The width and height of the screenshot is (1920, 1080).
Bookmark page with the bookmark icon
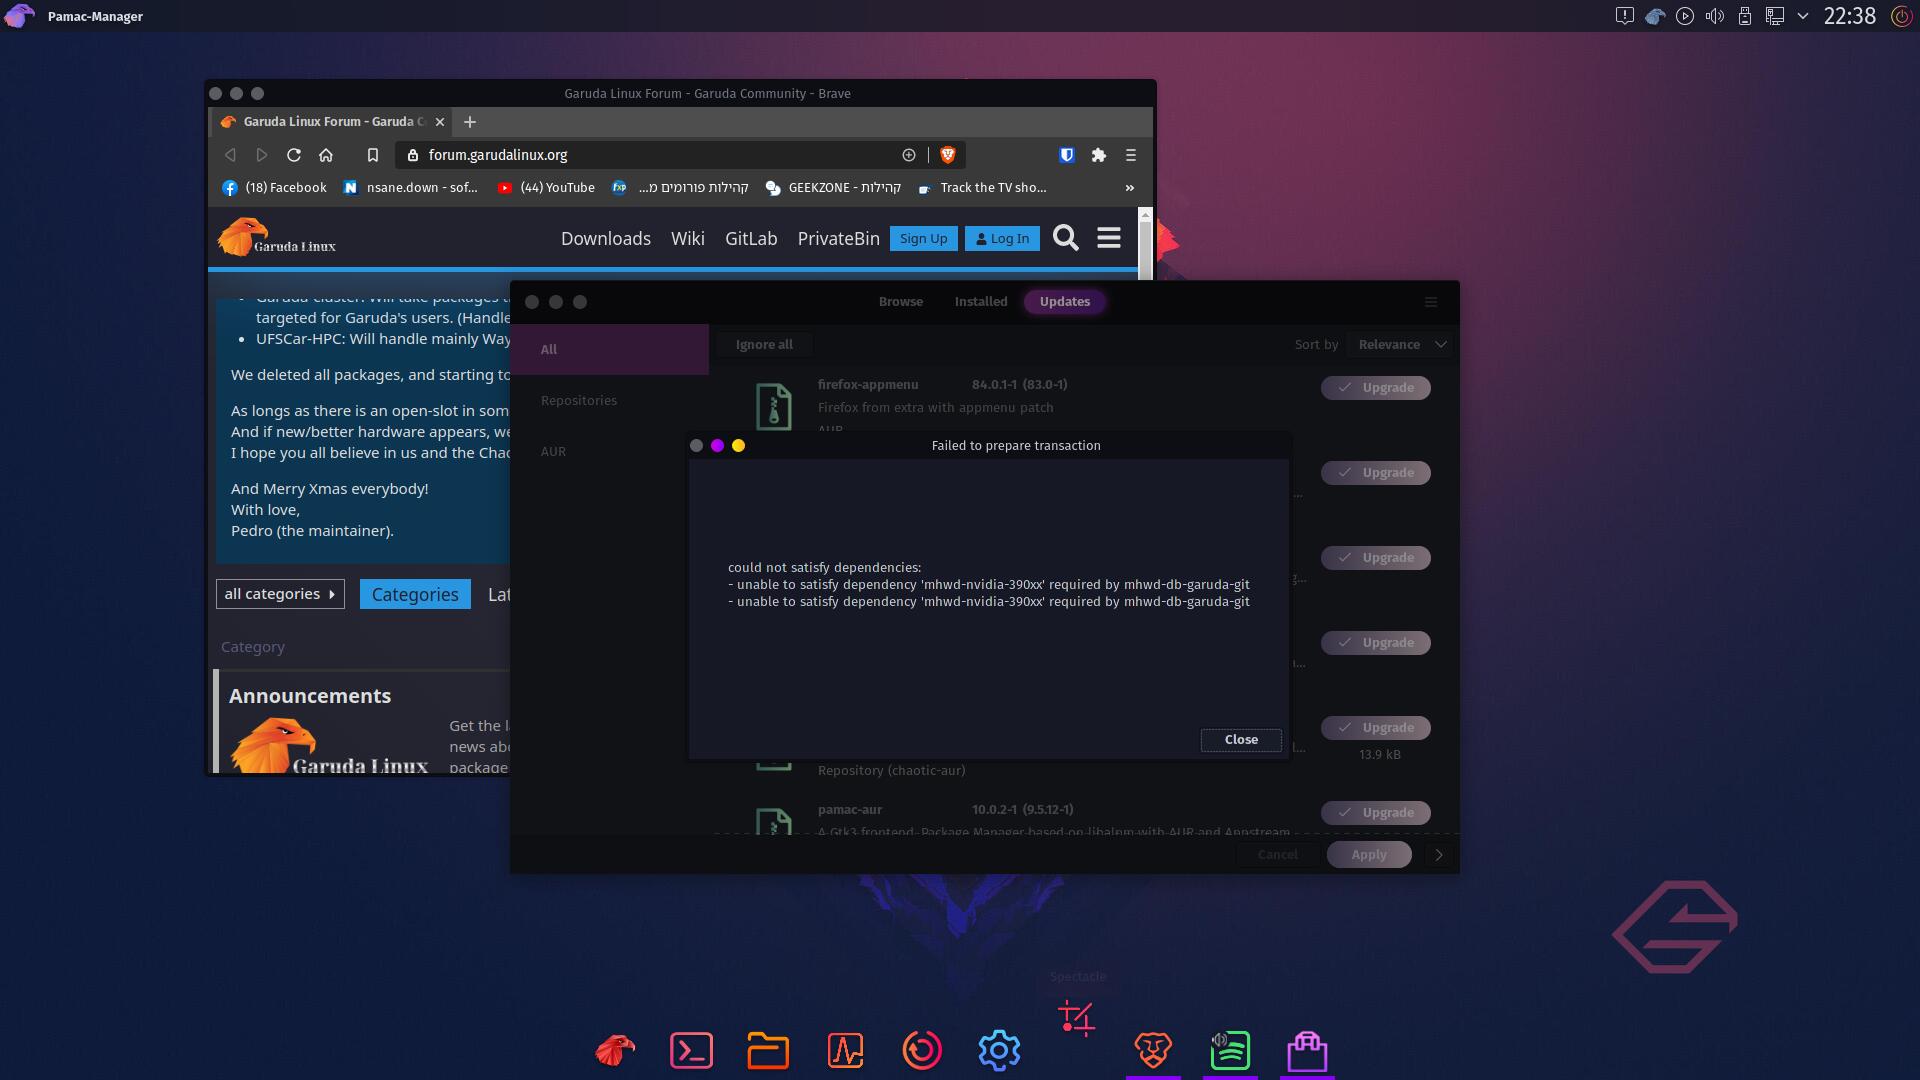pos(372,155)
